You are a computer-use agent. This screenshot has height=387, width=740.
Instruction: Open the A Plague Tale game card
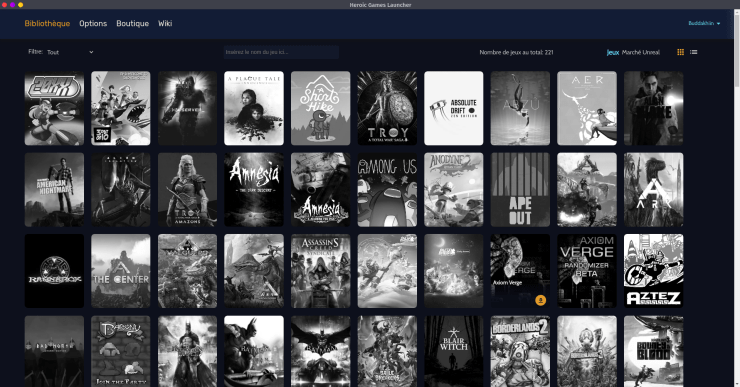point(254,108)
